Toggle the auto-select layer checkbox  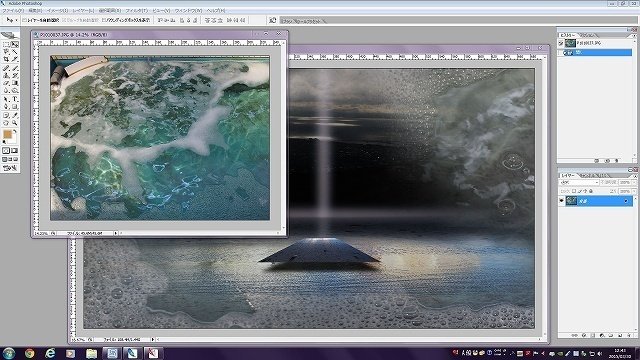(24, 20)
